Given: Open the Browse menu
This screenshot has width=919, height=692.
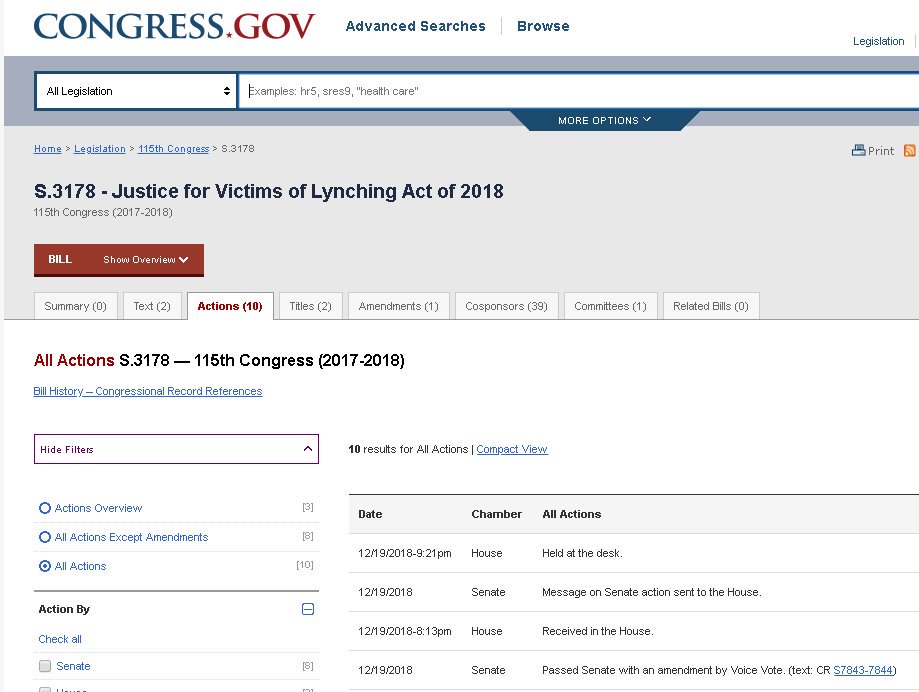Looking at the screenshot, I should coord(543,26).
